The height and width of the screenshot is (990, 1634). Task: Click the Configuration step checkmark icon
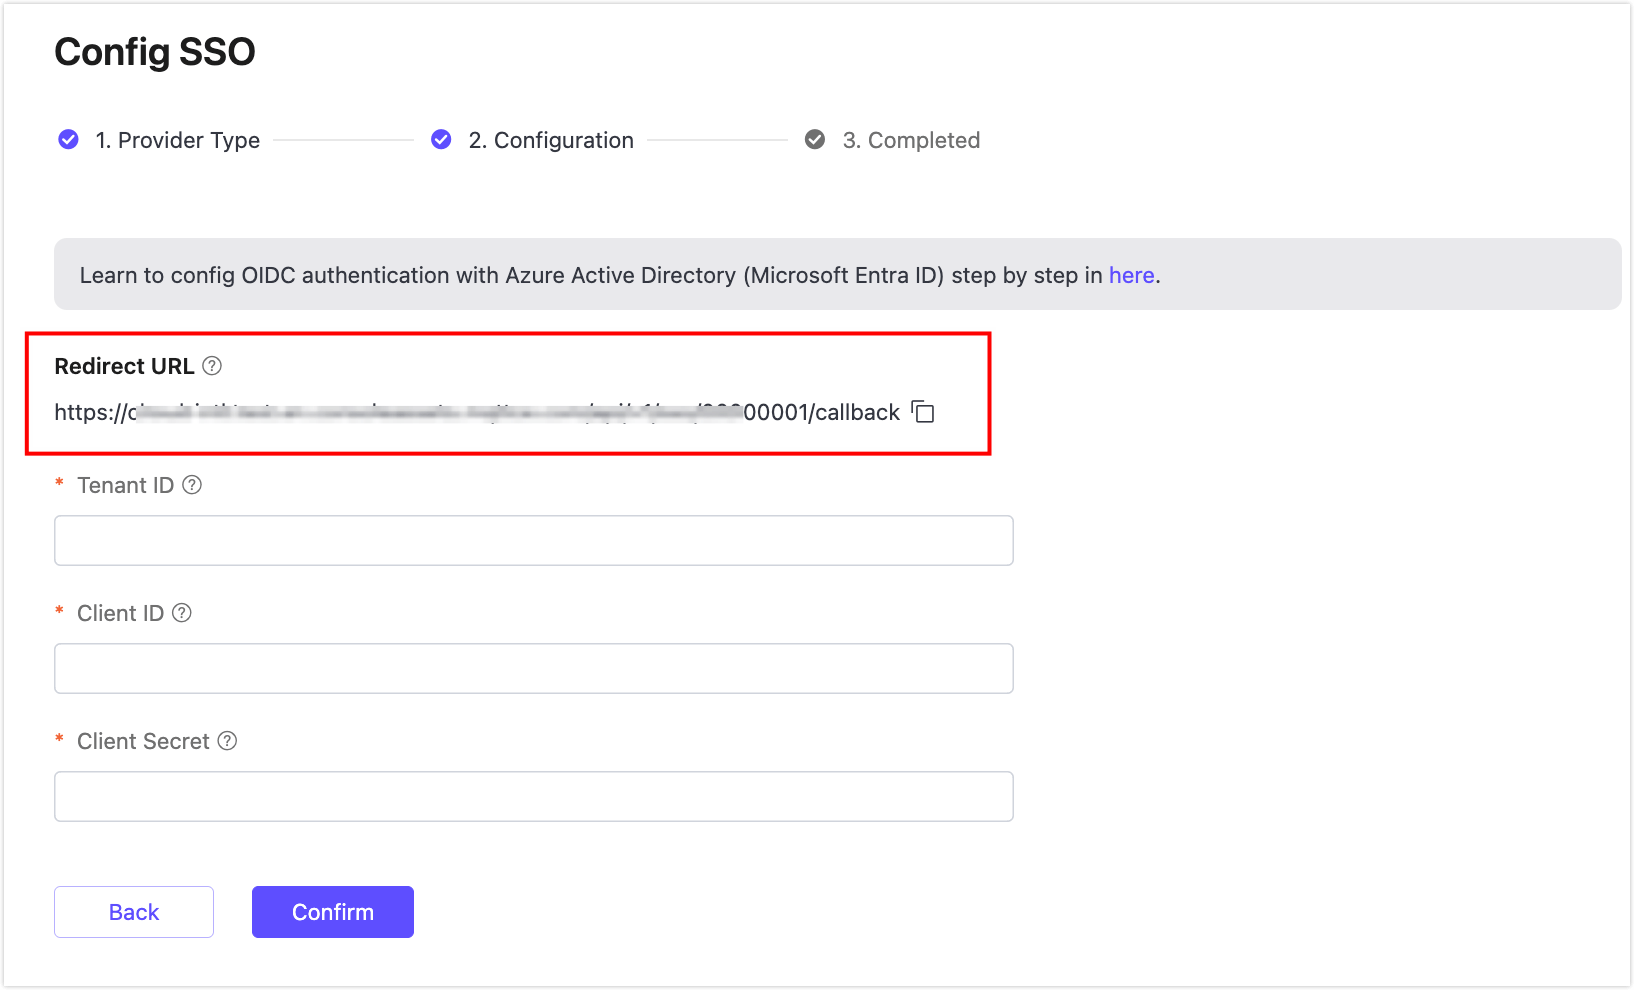point(441,140)
